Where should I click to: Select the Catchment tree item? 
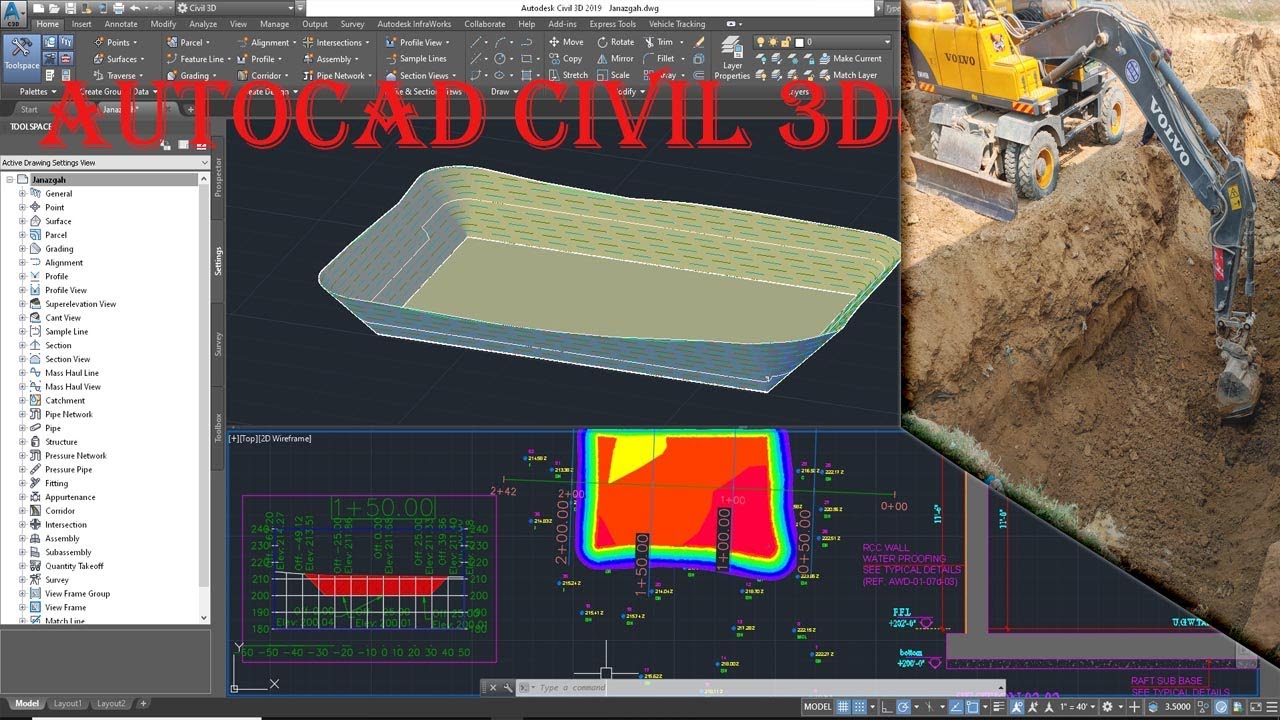[65, 400]
